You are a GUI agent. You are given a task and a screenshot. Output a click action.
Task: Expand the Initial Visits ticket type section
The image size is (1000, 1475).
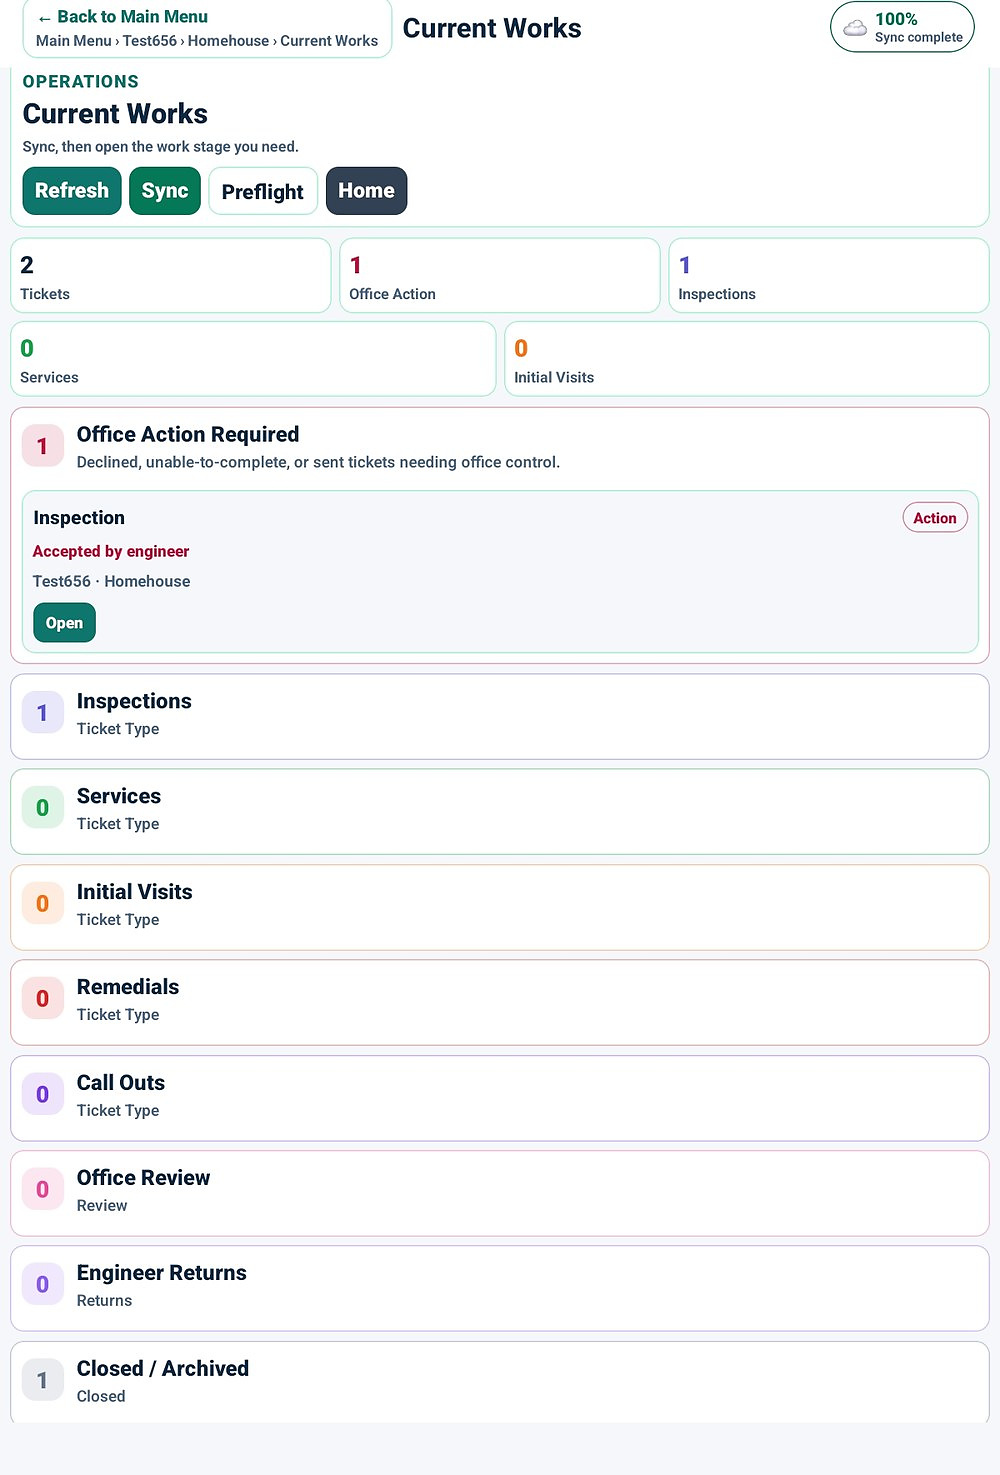[500, 907]
